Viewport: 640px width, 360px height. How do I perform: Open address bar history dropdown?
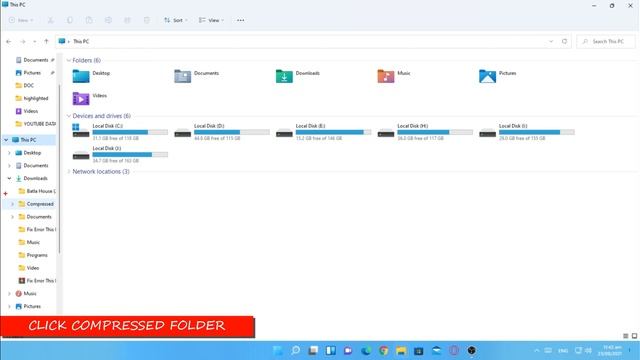click(x=551, y=41)
